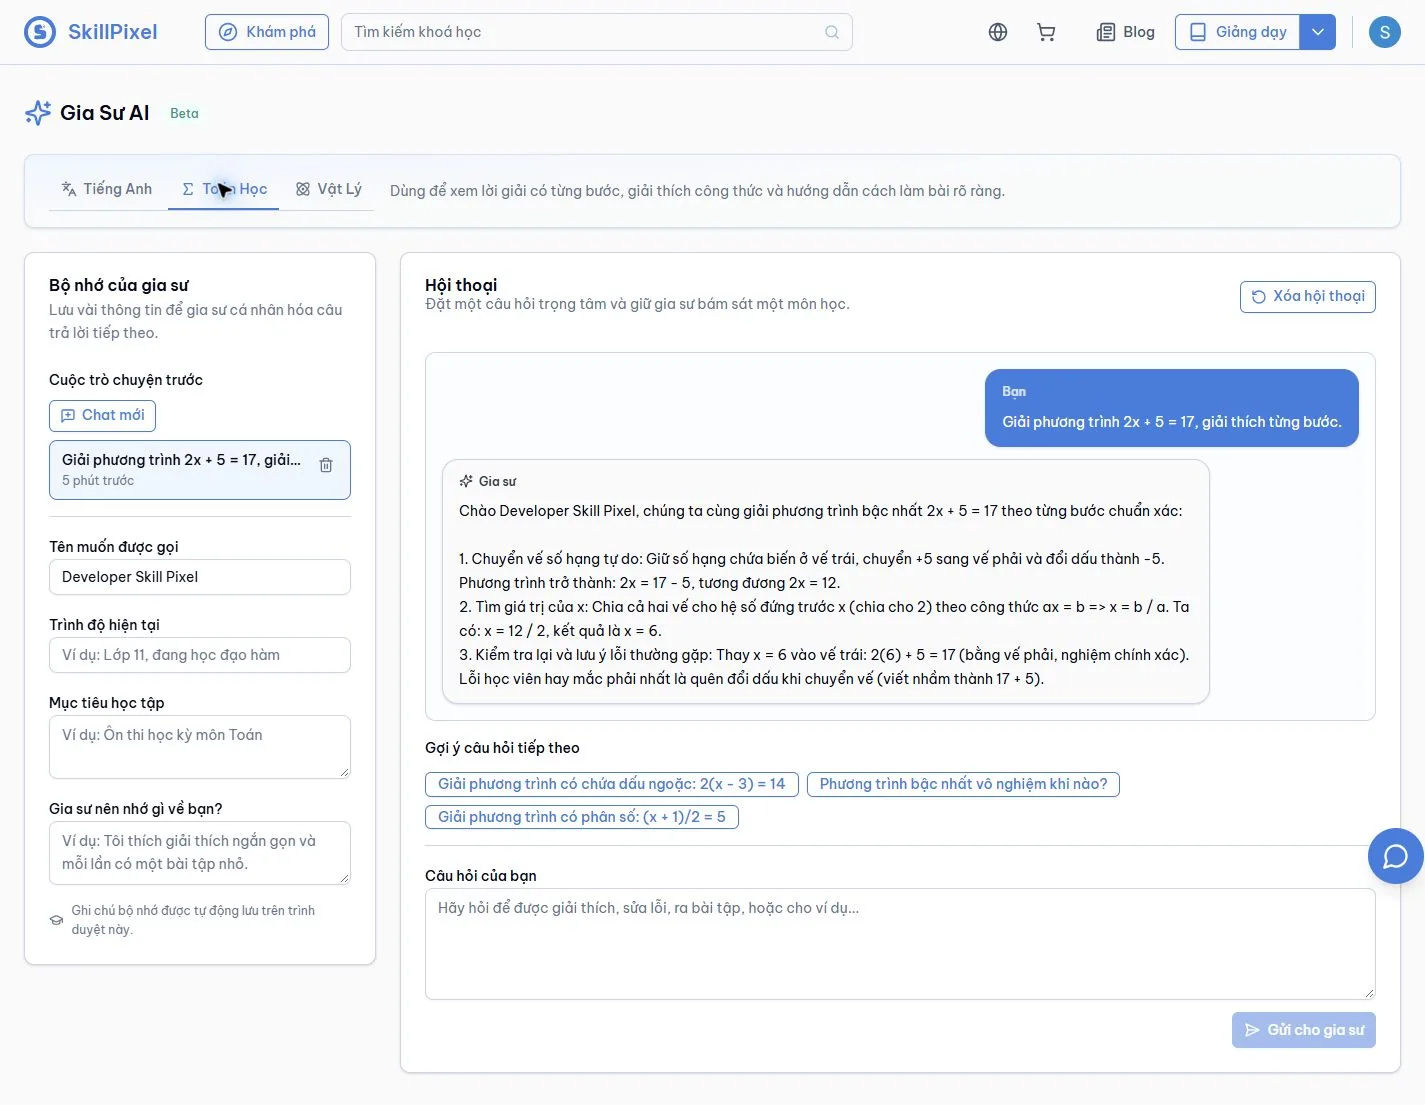Click the 5 phút trước timestamp
The width and height of the screenshot is (1425, 1105).
click(x=98, y=481)
